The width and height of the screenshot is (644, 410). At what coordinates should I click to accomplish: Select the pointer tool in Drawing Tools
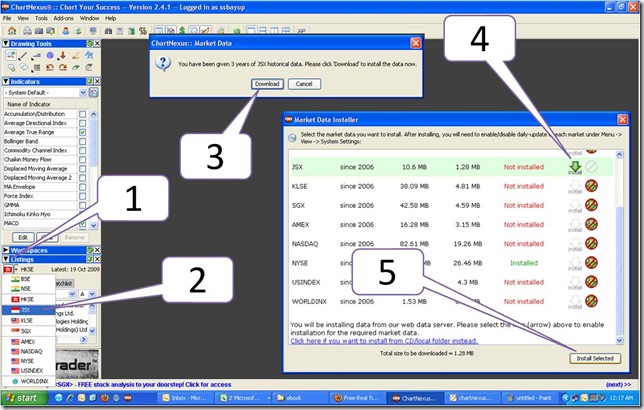click(x=11, y=55)
